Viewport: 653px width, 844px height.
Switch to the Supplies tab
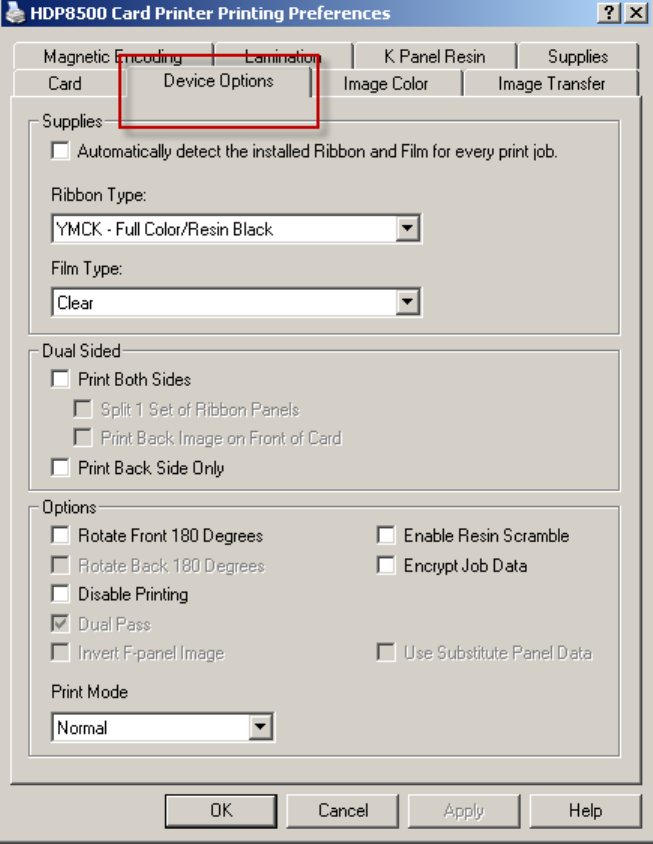[x=578, y=56]
